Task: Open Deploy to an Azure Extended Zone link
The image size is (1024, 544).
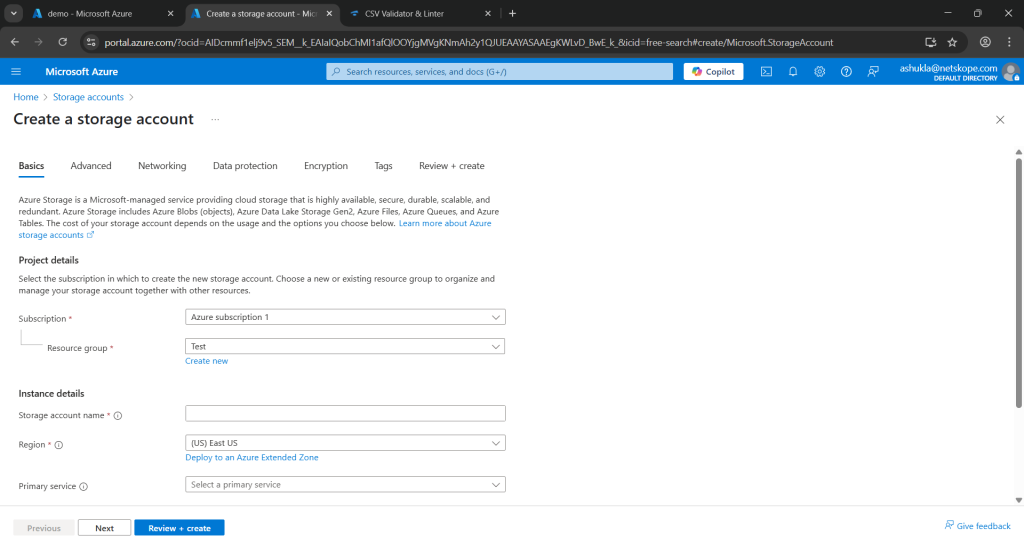Action: click(x=252, y=458)
